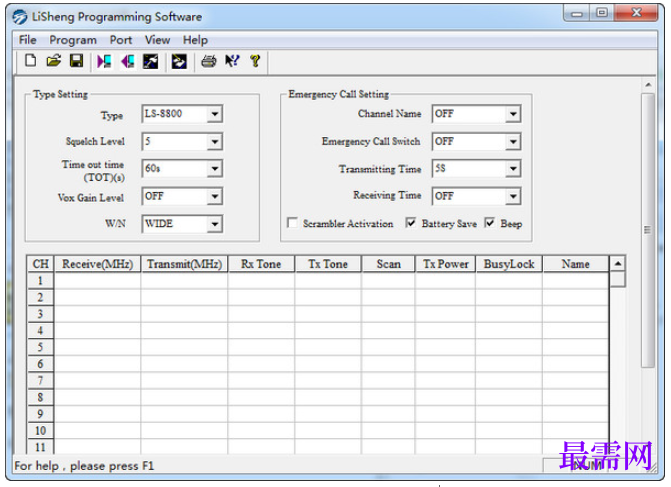This screenshot has width=671, height=487.
Task: Click the main vertical scrollbar thumb
Action: click(648, 230)
